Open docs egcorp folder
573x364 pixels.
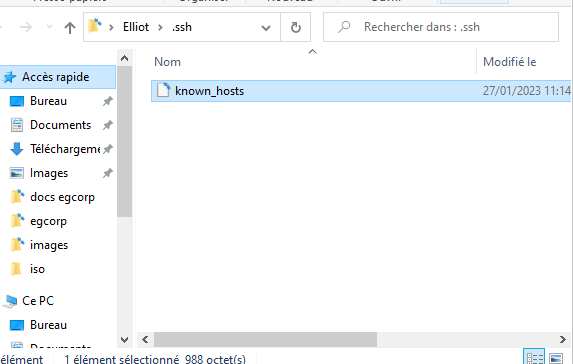click(62, 197)
